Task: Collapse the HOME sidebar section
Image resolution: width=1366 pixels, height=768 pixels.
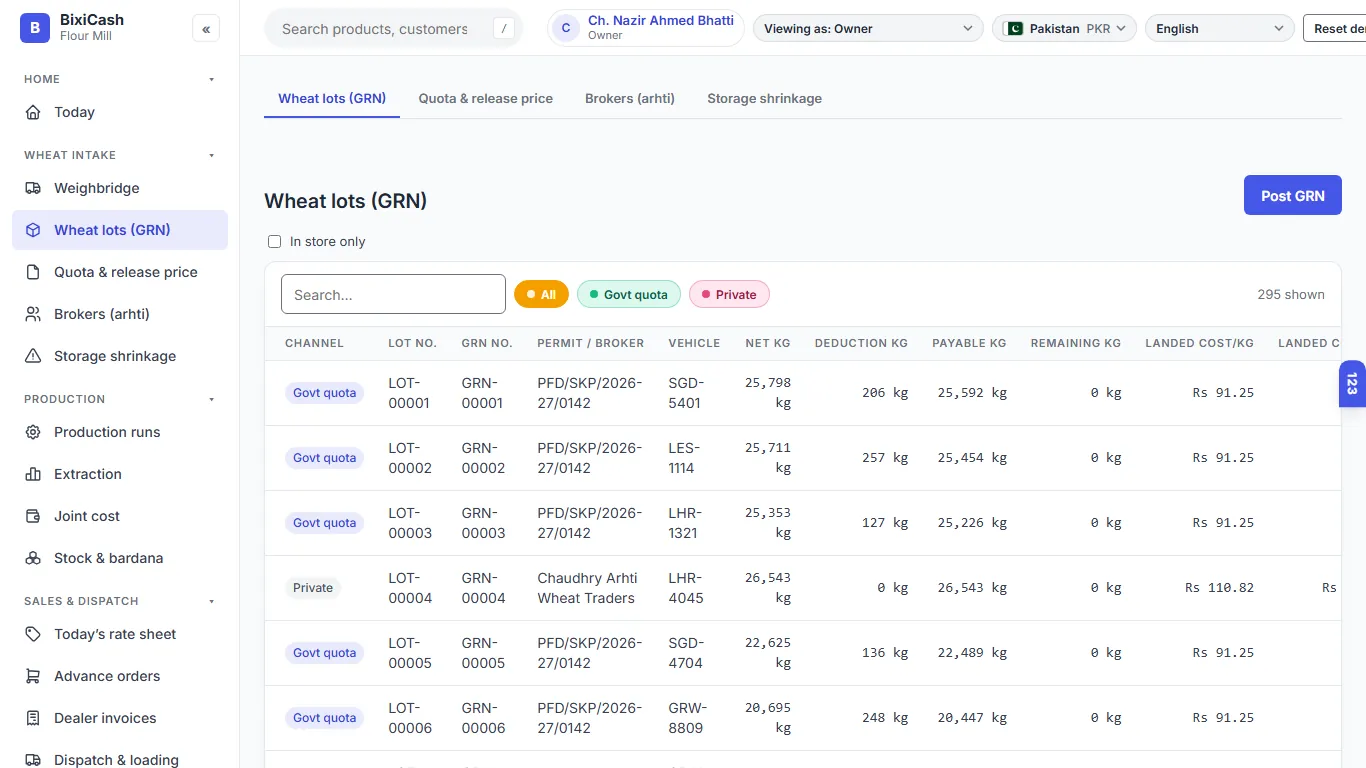Action: tap(211, 79)
